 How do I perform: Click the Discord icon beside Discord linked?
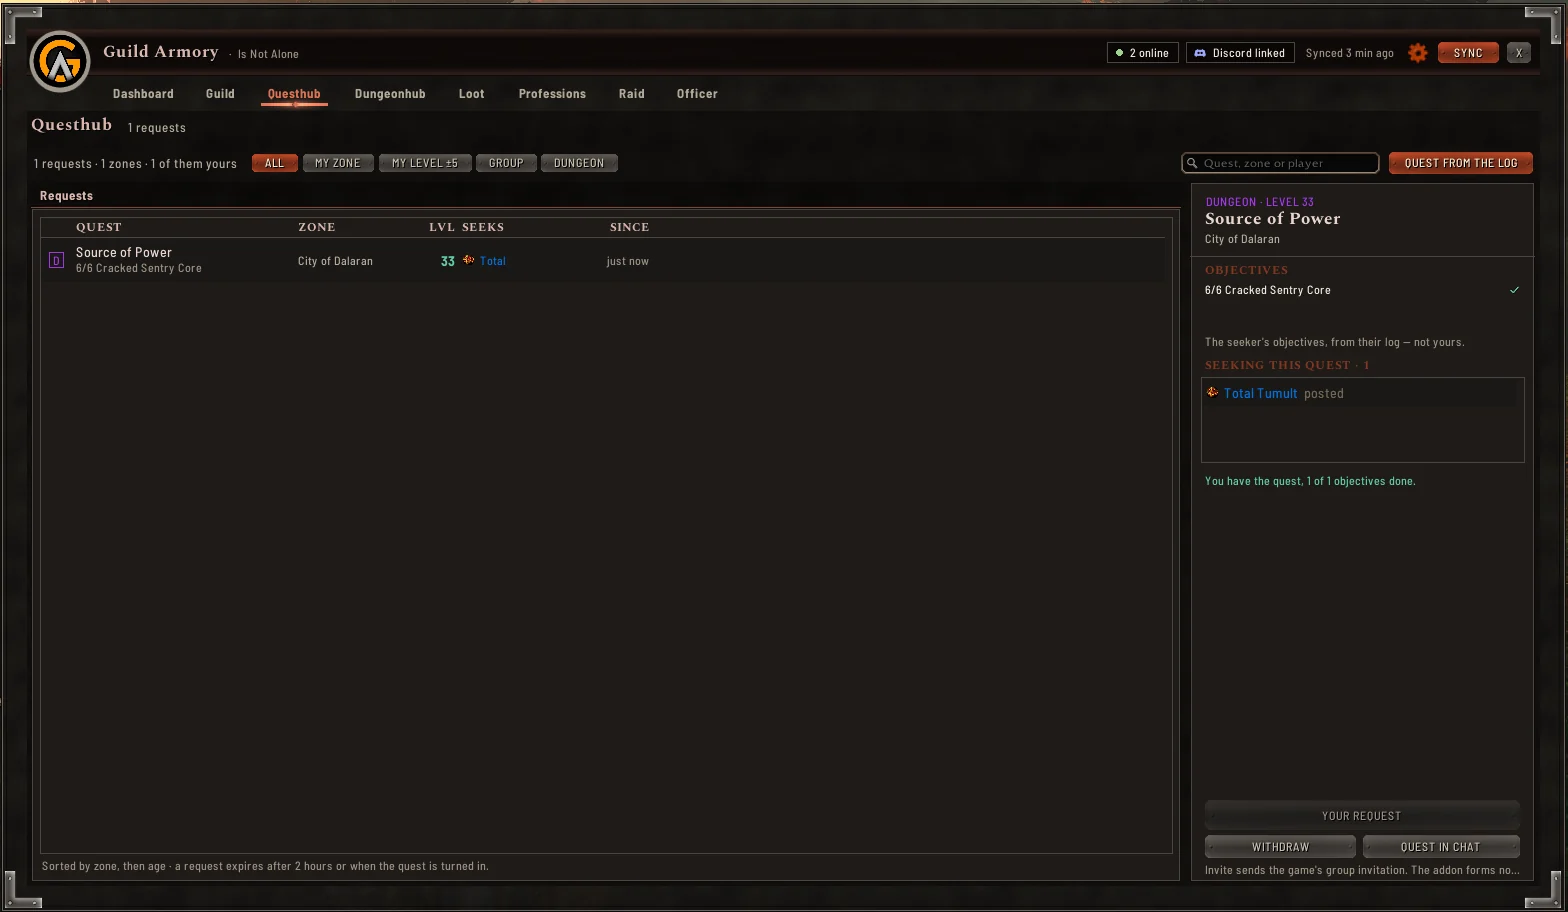(x=1200, y=53)
